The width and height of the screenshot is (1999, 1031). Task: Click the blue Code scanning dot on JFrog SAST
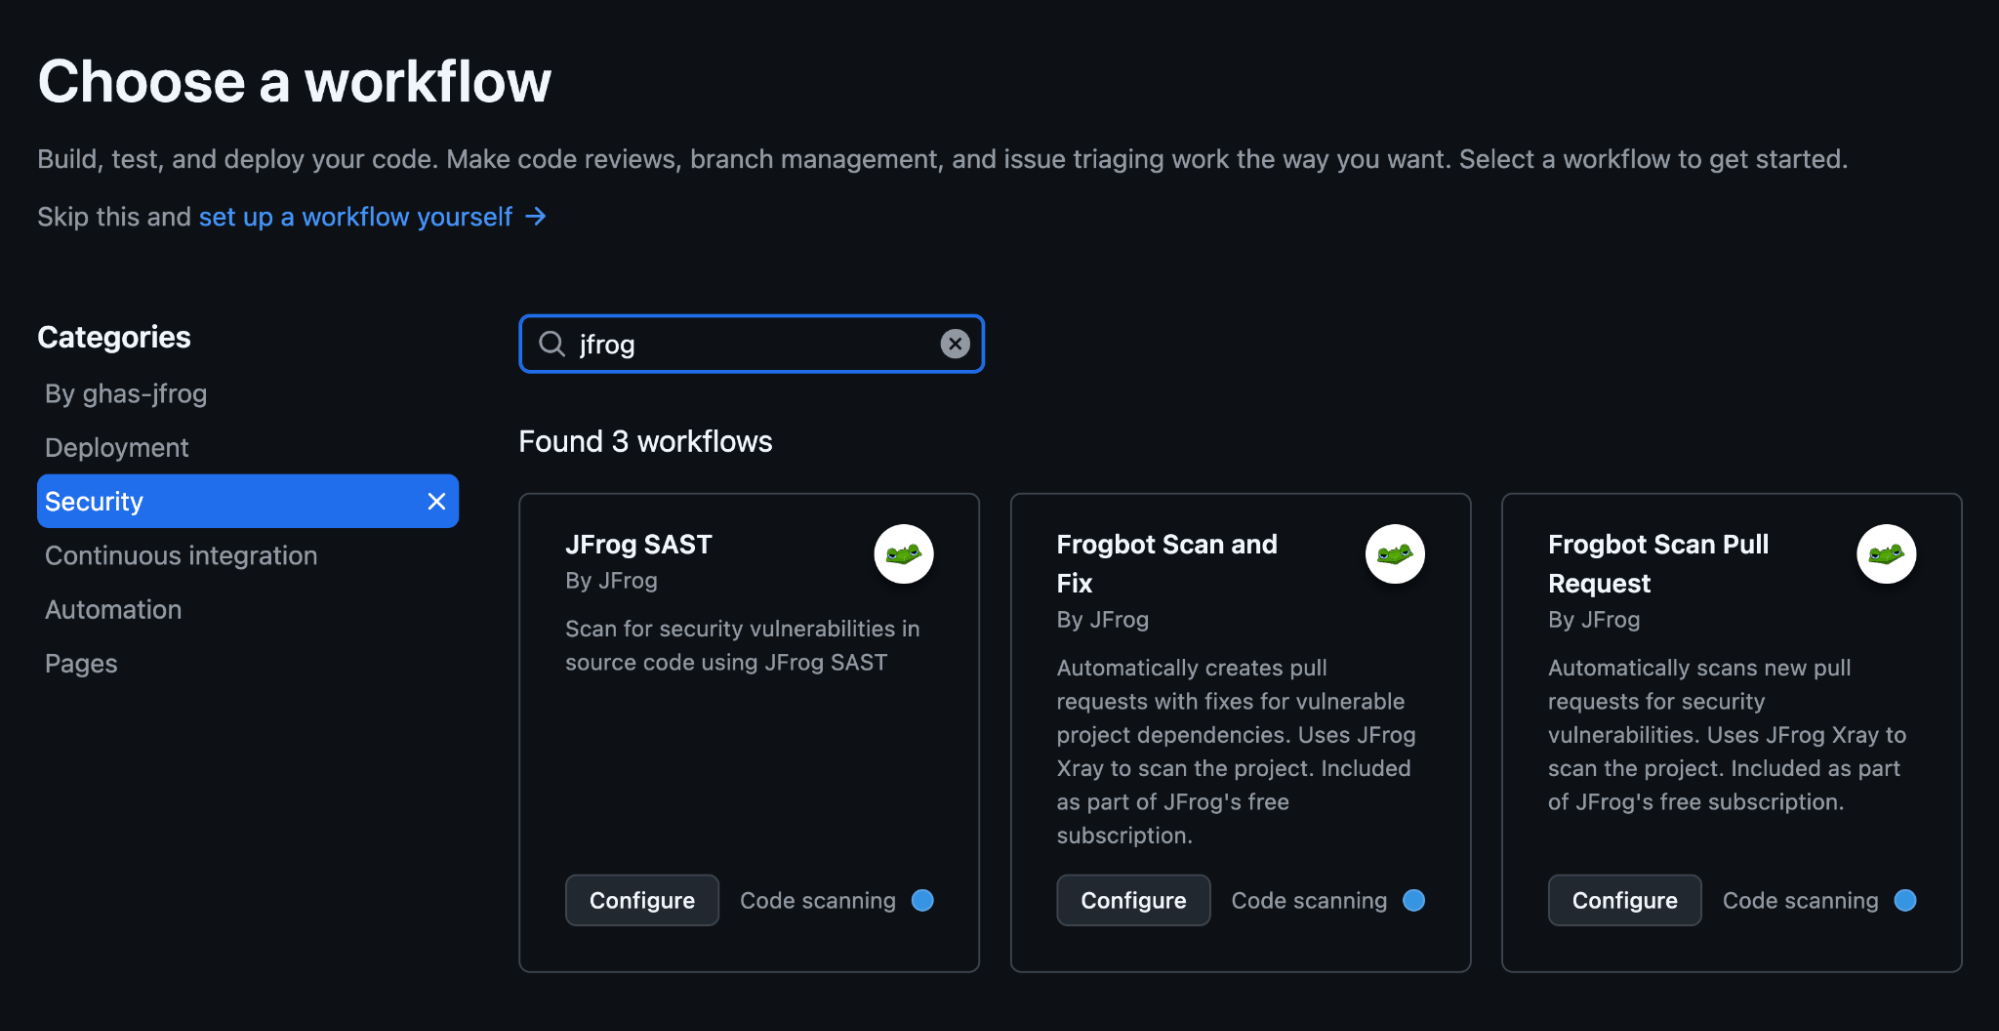click(x=921, y=900)
